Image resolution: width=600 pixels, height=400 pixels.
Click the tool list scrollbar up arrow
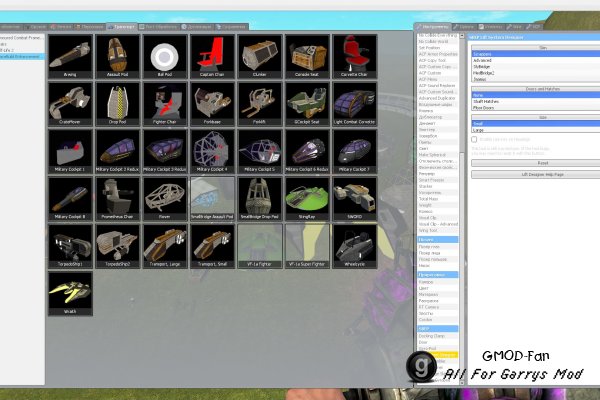coord(462,36)
